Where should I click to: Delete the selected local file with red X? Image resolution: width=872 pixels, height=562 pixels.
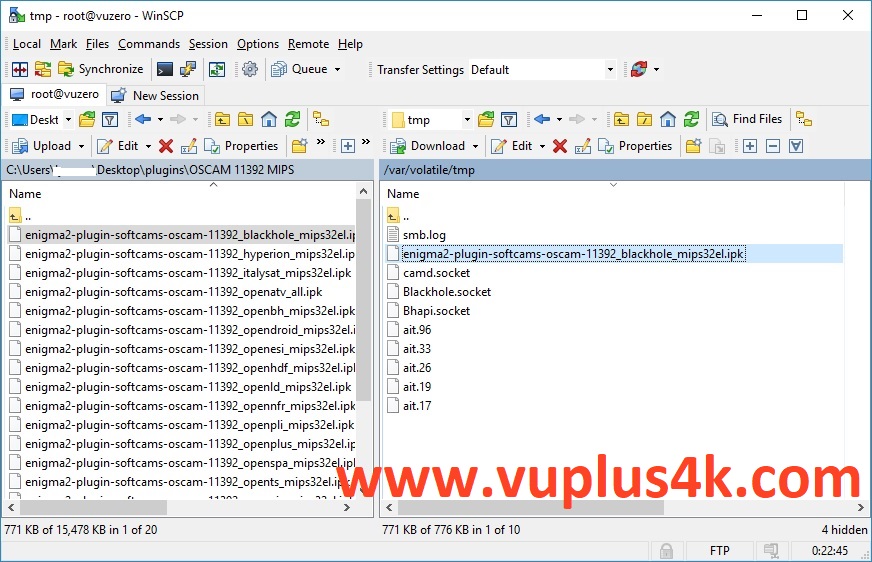tap(166, 146)
